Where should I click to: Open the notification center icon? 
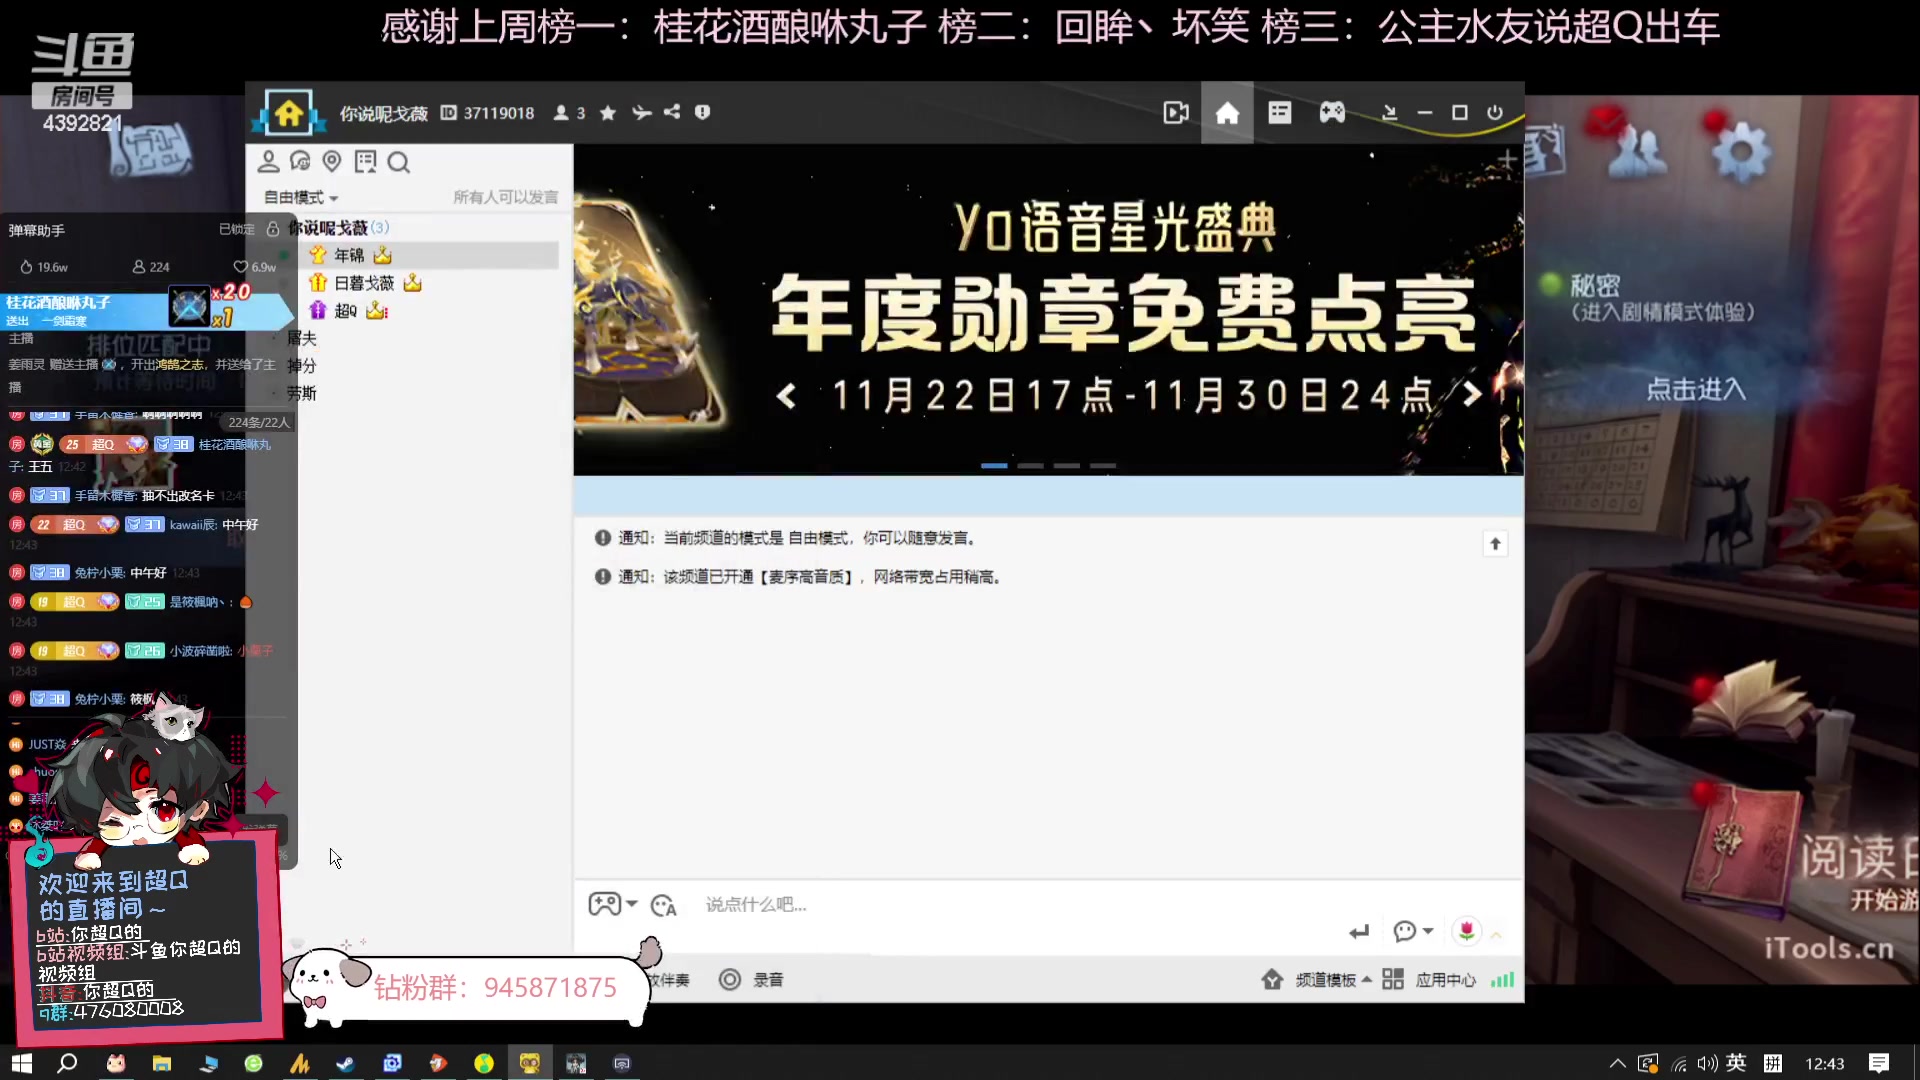[x=1878, y=1063]
